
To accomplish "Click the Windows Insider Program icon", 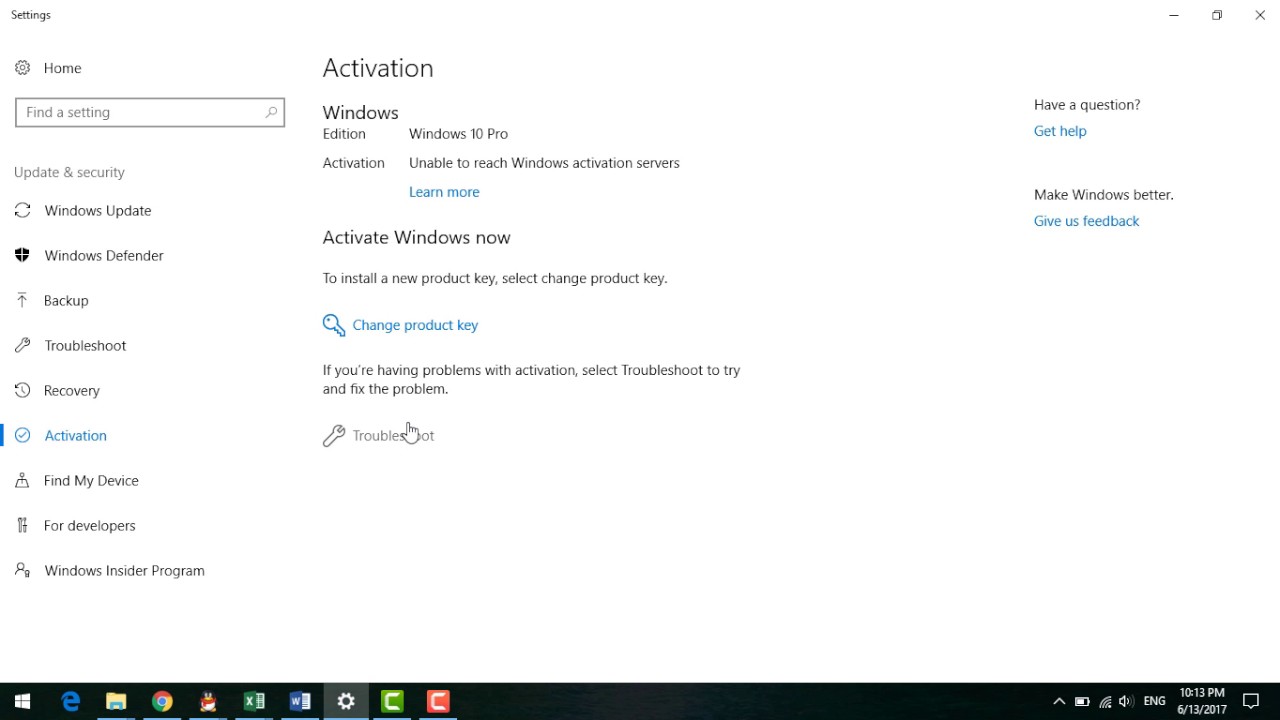I will click(x=22, y=570).
